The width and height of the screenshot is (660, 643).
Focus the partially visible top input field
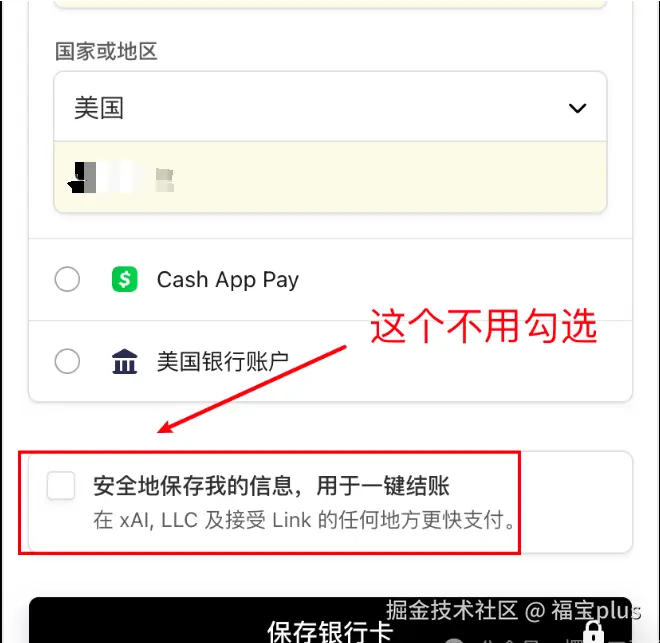coord(330,4)
